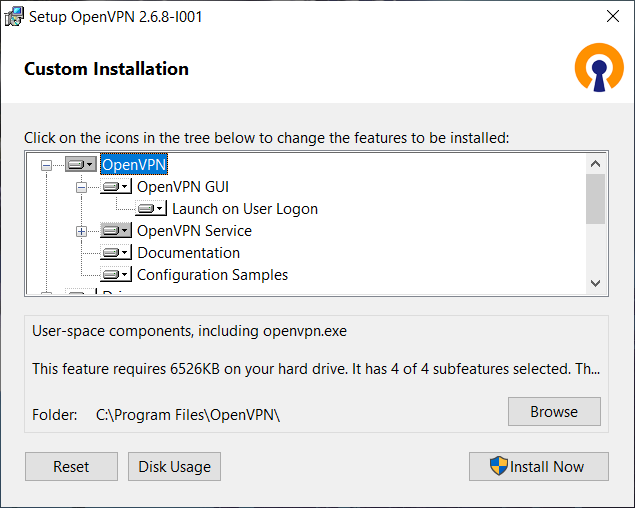Open the OpenVPN GUI feature drive icon dropdown
This screenshot has height=508, width=635.
(x=116, y=186)
